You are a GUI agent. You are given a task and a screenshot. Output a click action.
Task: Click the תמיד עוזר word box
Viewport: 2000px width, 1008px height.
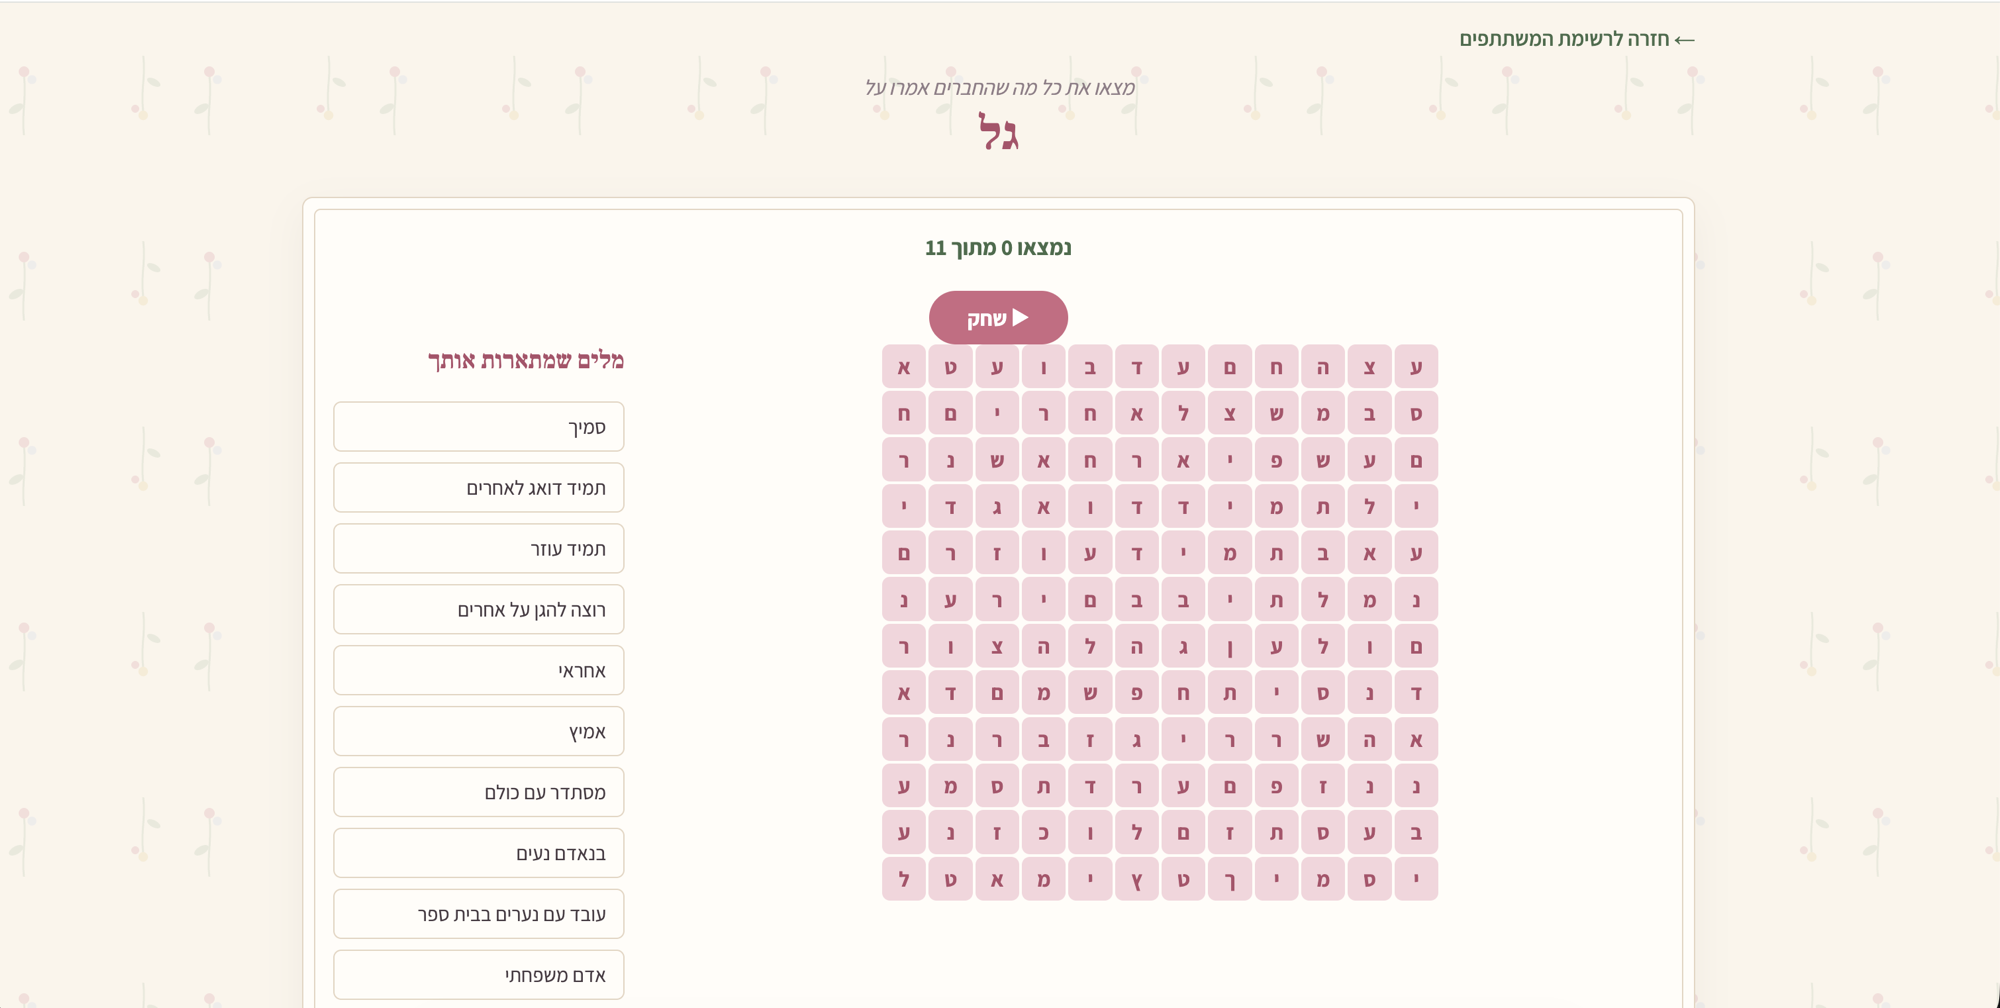click(x=479, y=549)
